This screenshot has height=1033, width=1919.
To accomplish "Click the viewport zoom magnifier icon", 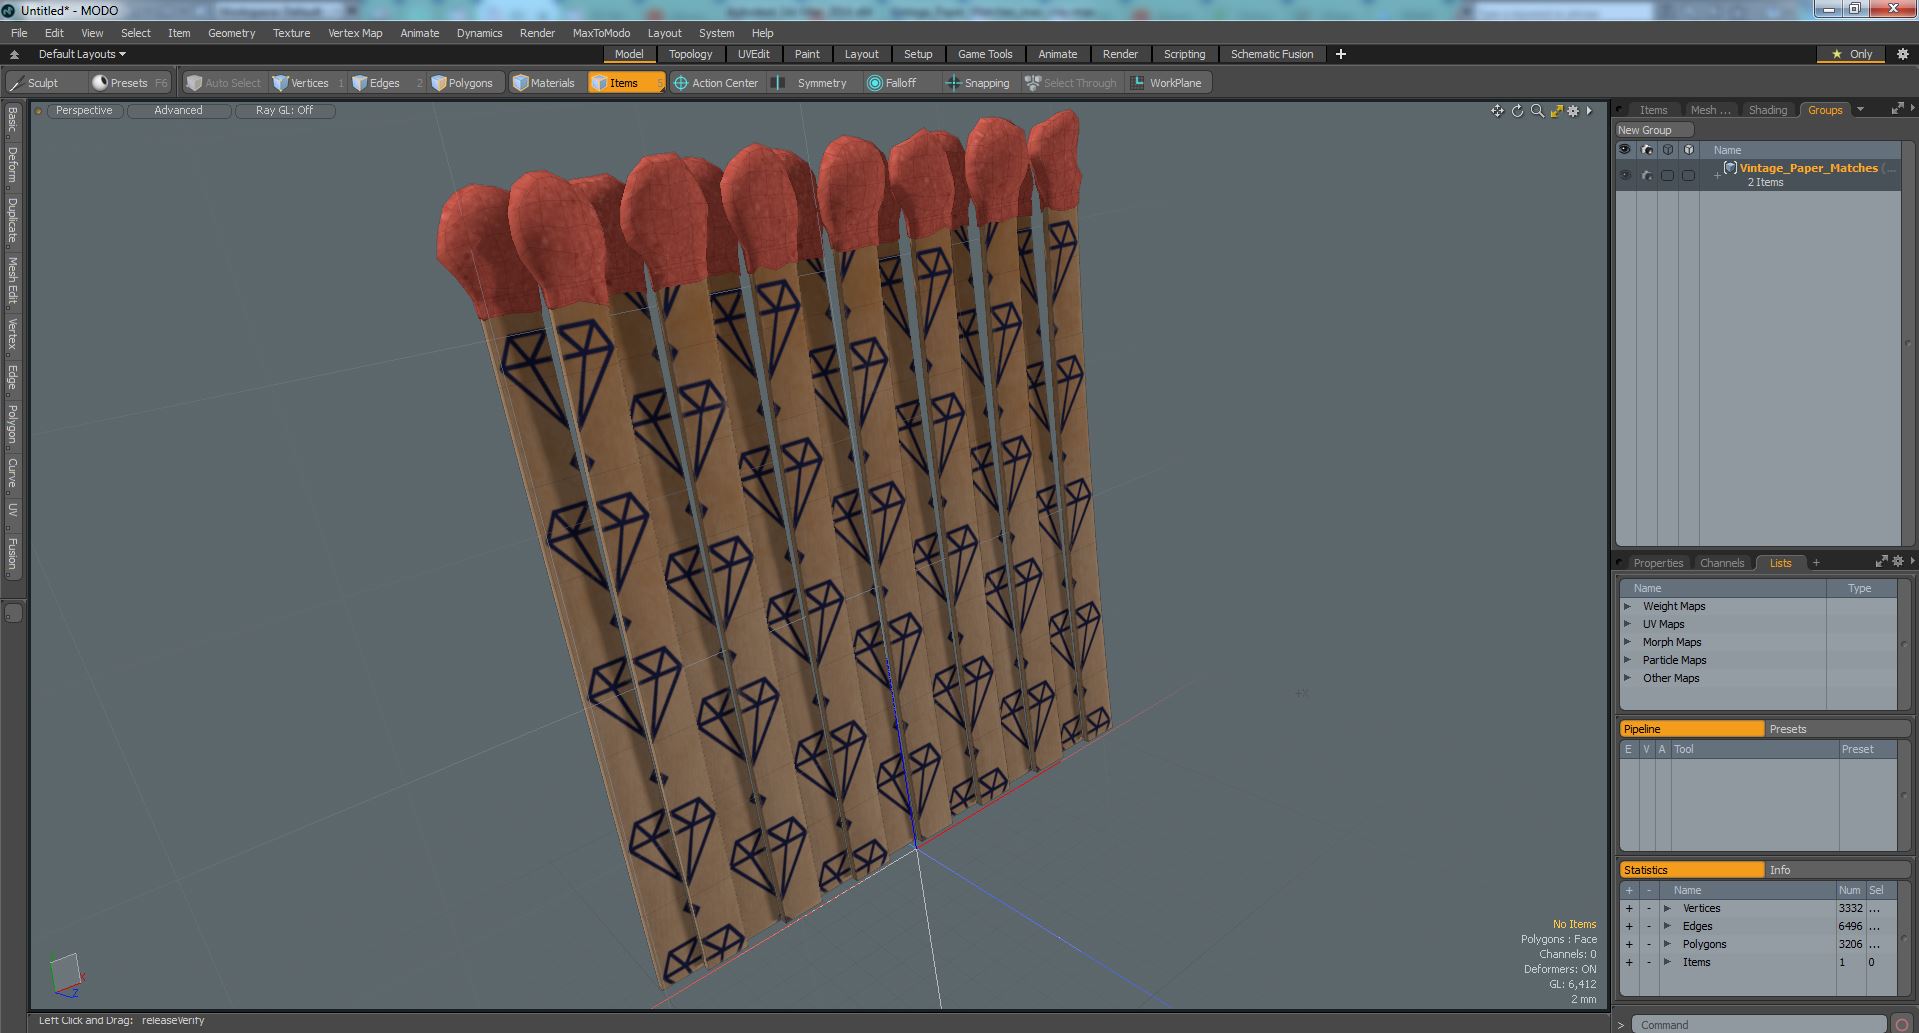I will 1537,111.
